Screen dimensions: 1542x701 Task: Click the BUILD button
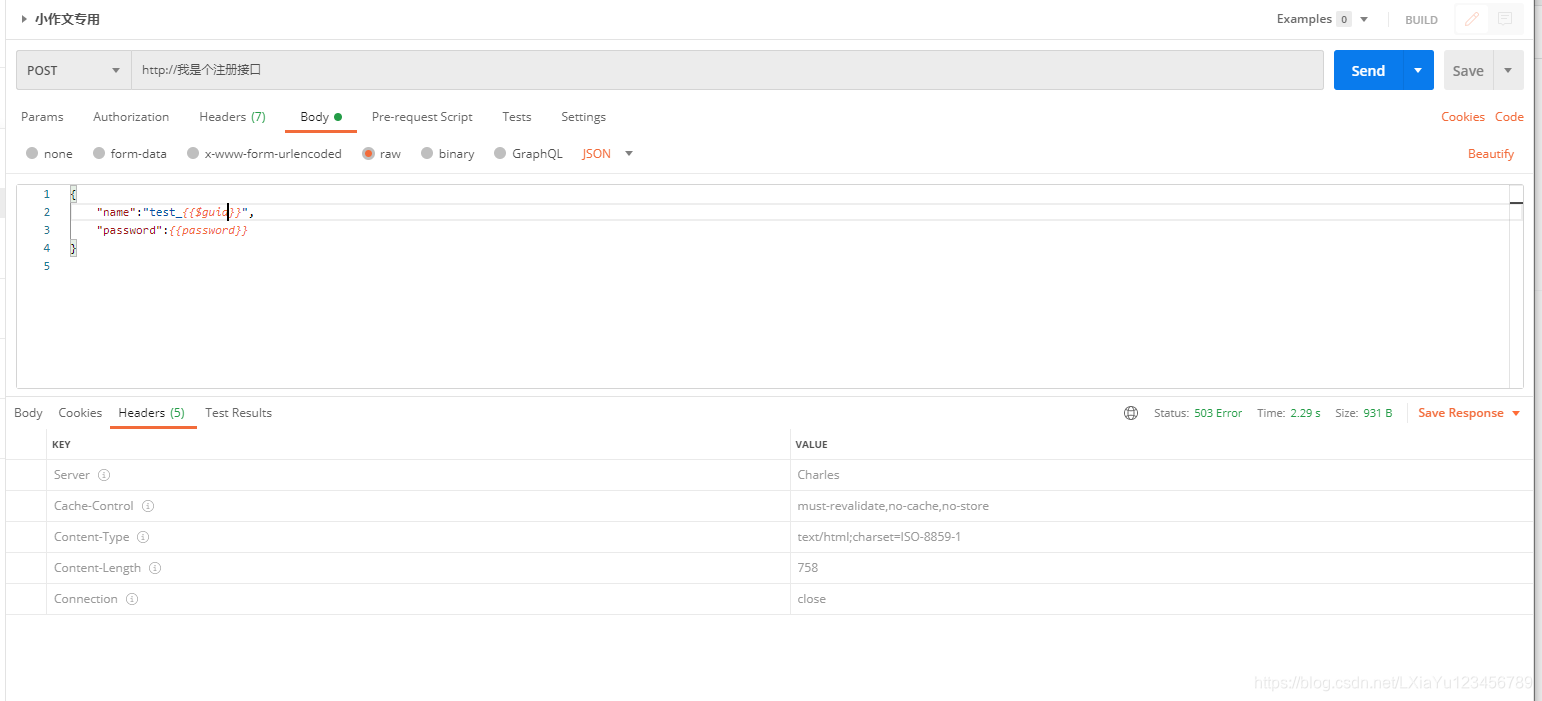(1421, 20)
